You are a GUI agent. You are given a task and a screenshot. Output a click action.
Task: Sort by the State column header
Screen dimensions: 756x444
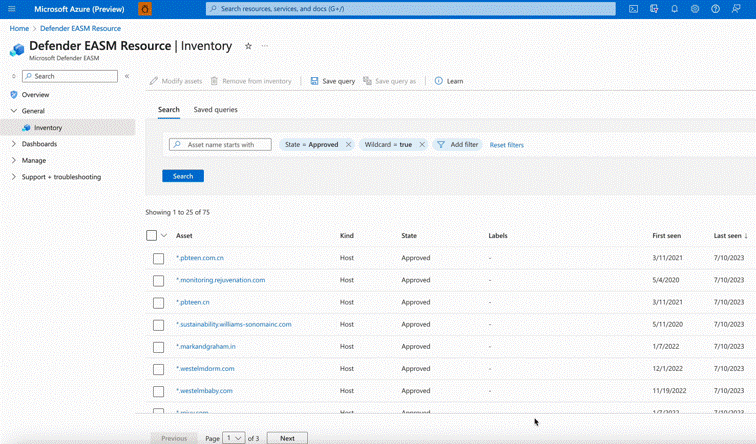click(409, 236)
